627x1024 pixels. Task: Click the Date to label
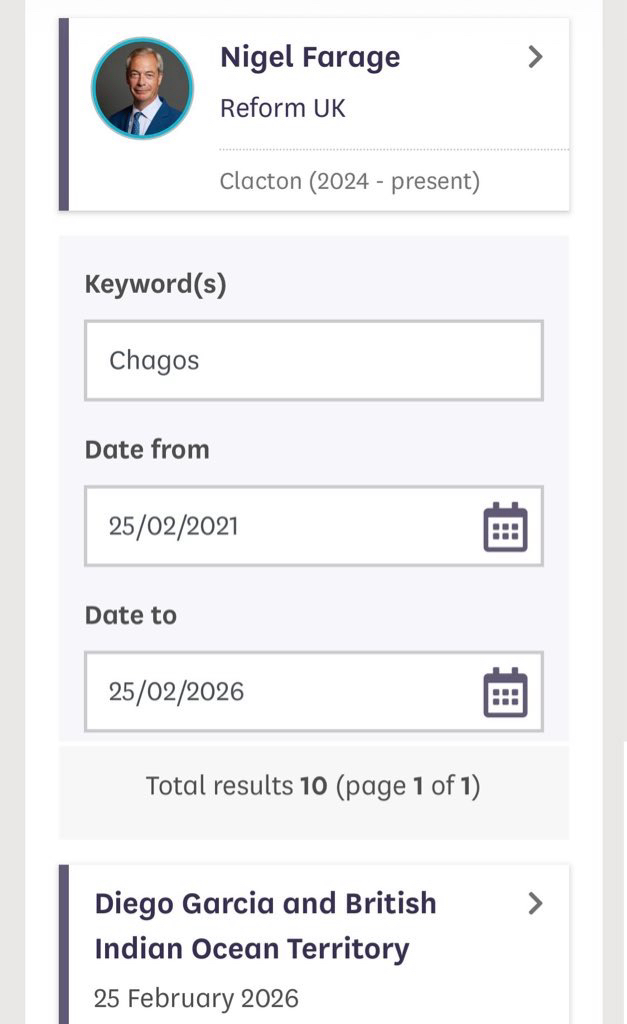(x=131, y=615)
